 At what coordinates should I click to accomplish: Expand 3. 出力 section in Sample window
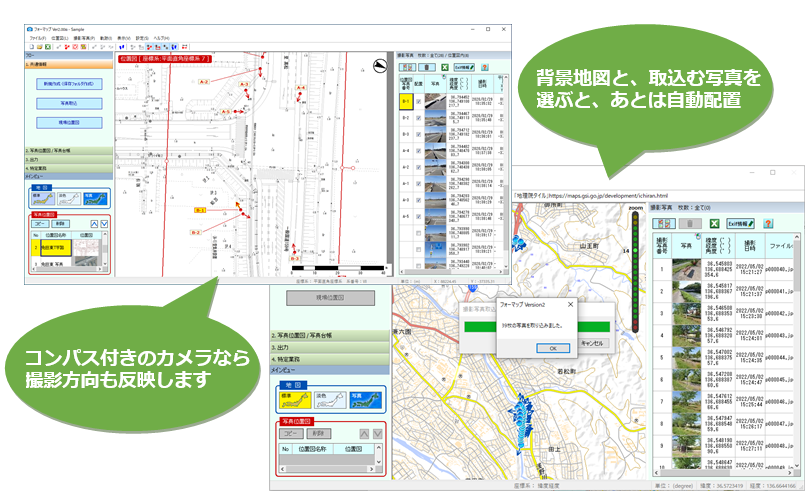click(69, 159)
